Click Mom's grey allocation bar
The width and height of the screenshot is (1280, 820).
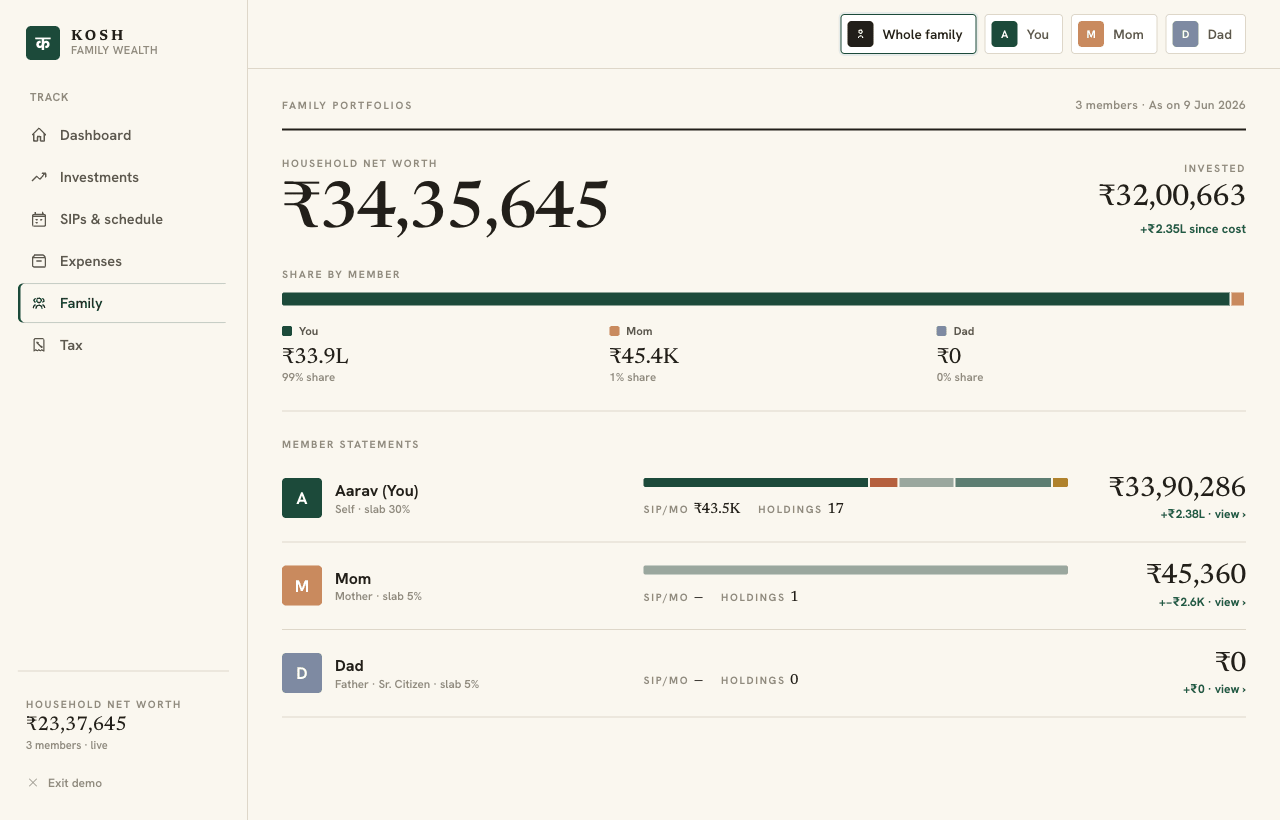point(855,570)
